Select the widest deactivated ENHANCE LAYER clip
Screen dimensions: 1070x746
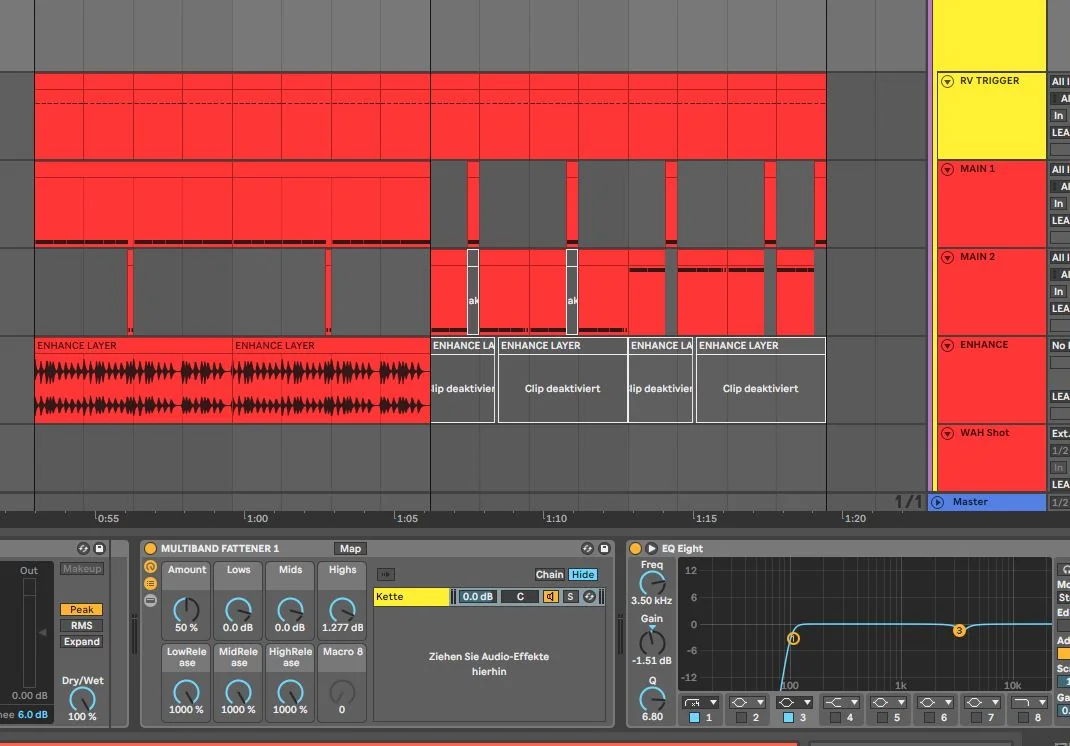click(x=760, y=380)
